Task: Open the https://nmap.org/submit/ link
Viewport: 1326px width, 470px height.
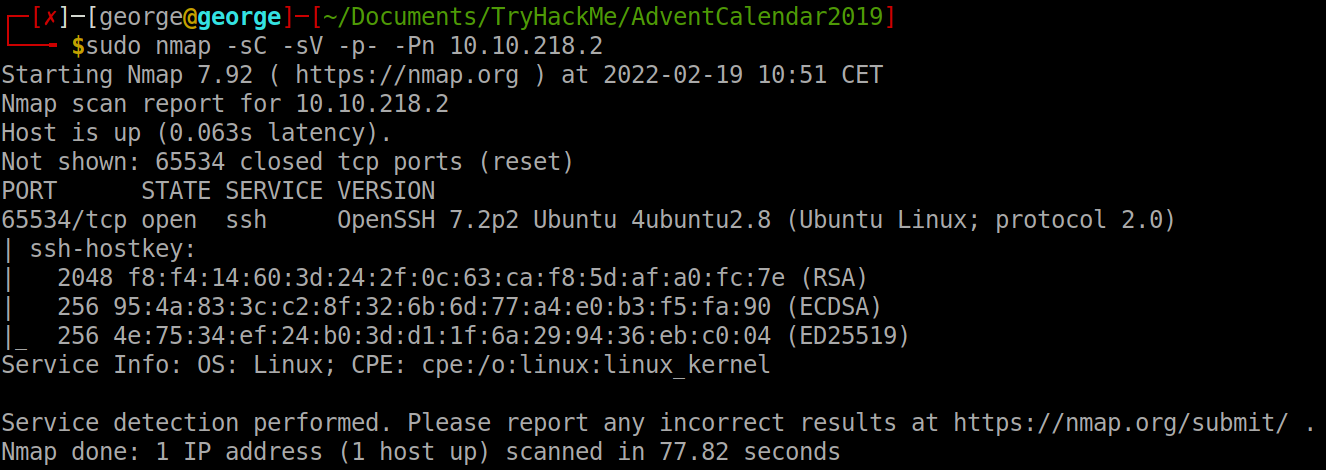Action: coord(1120,422)
